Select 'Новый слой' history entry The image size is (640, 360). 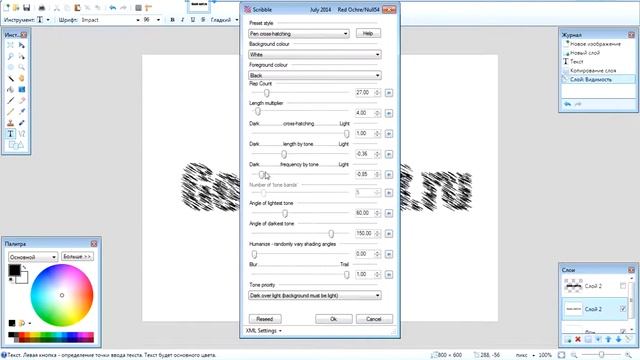[x=584, y=53]
